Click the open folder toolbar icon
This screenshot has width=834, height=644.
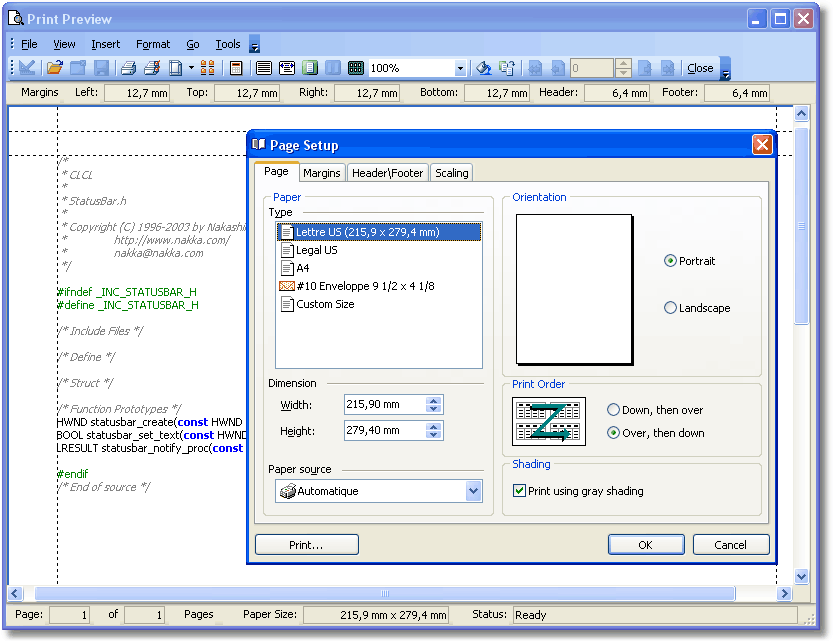click(x=54, y=68)
